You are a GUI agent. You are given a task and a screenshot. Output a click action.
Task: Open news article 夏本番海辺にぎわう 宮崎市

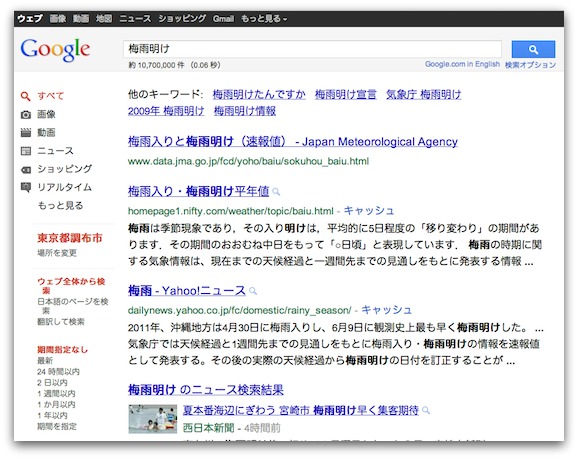coord(301,410)
